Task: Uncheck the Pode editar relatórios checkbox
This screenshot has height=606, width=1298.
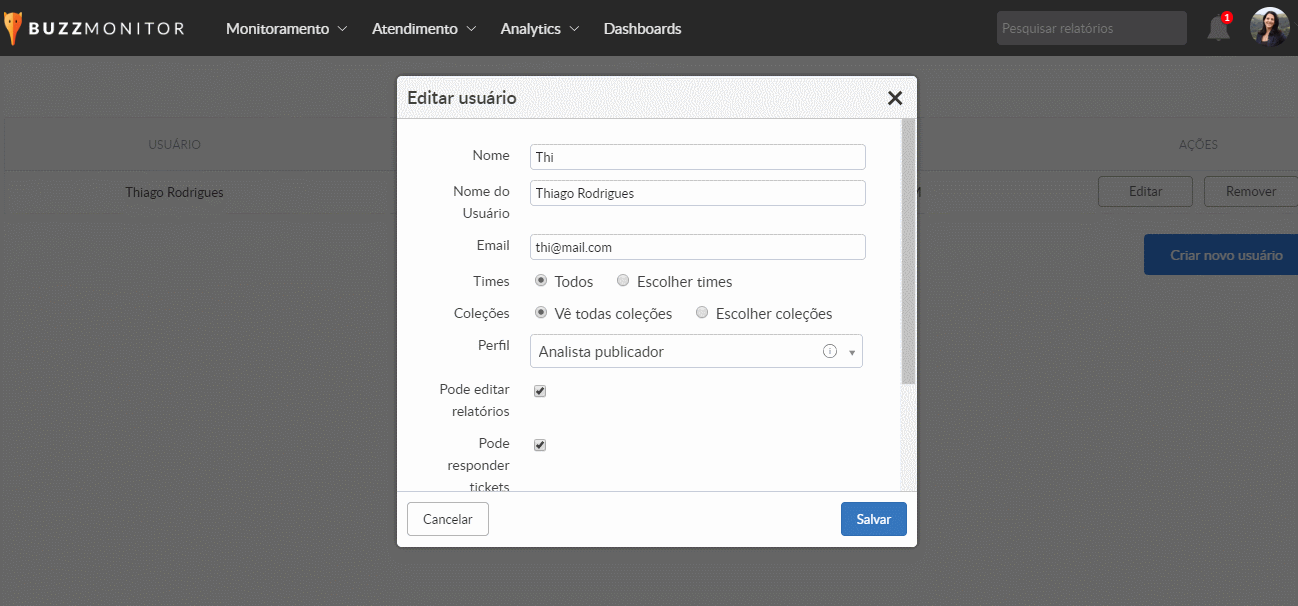Action: pyautogui.click(x=540, y=391)
